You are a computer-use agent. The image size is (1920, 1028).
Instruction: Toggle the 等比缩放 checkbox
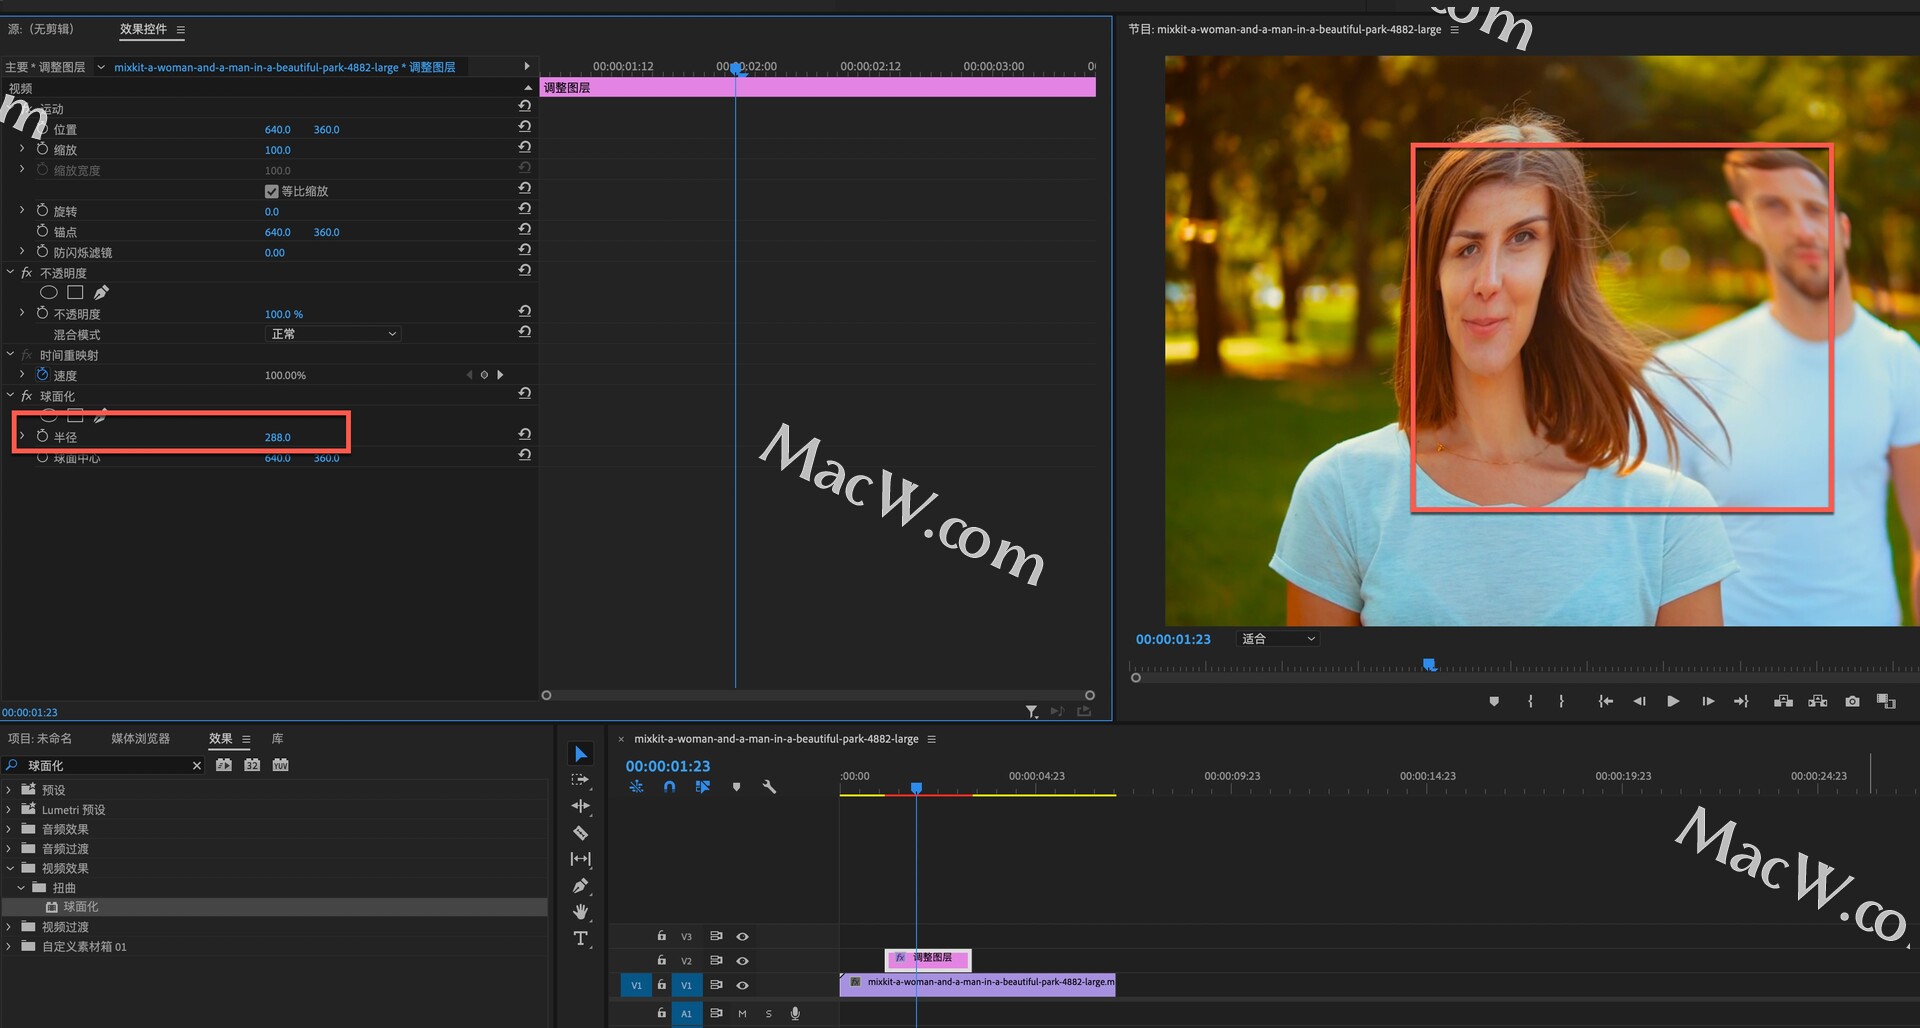pos(271,191)
